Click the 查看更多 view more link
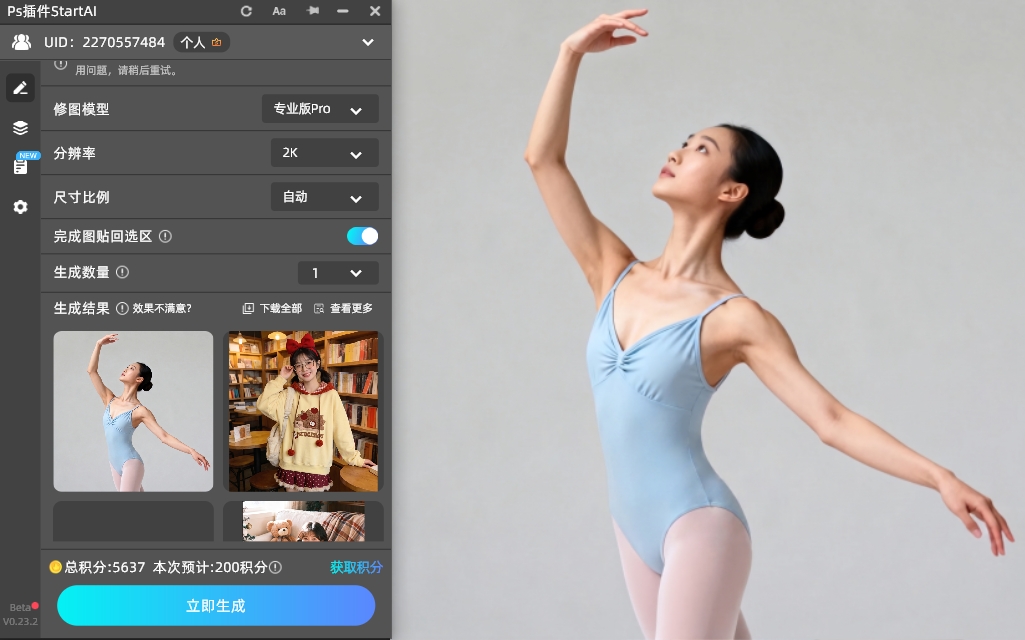The width and height of the screenshot is (1025, 640). [x=343, y=309]
